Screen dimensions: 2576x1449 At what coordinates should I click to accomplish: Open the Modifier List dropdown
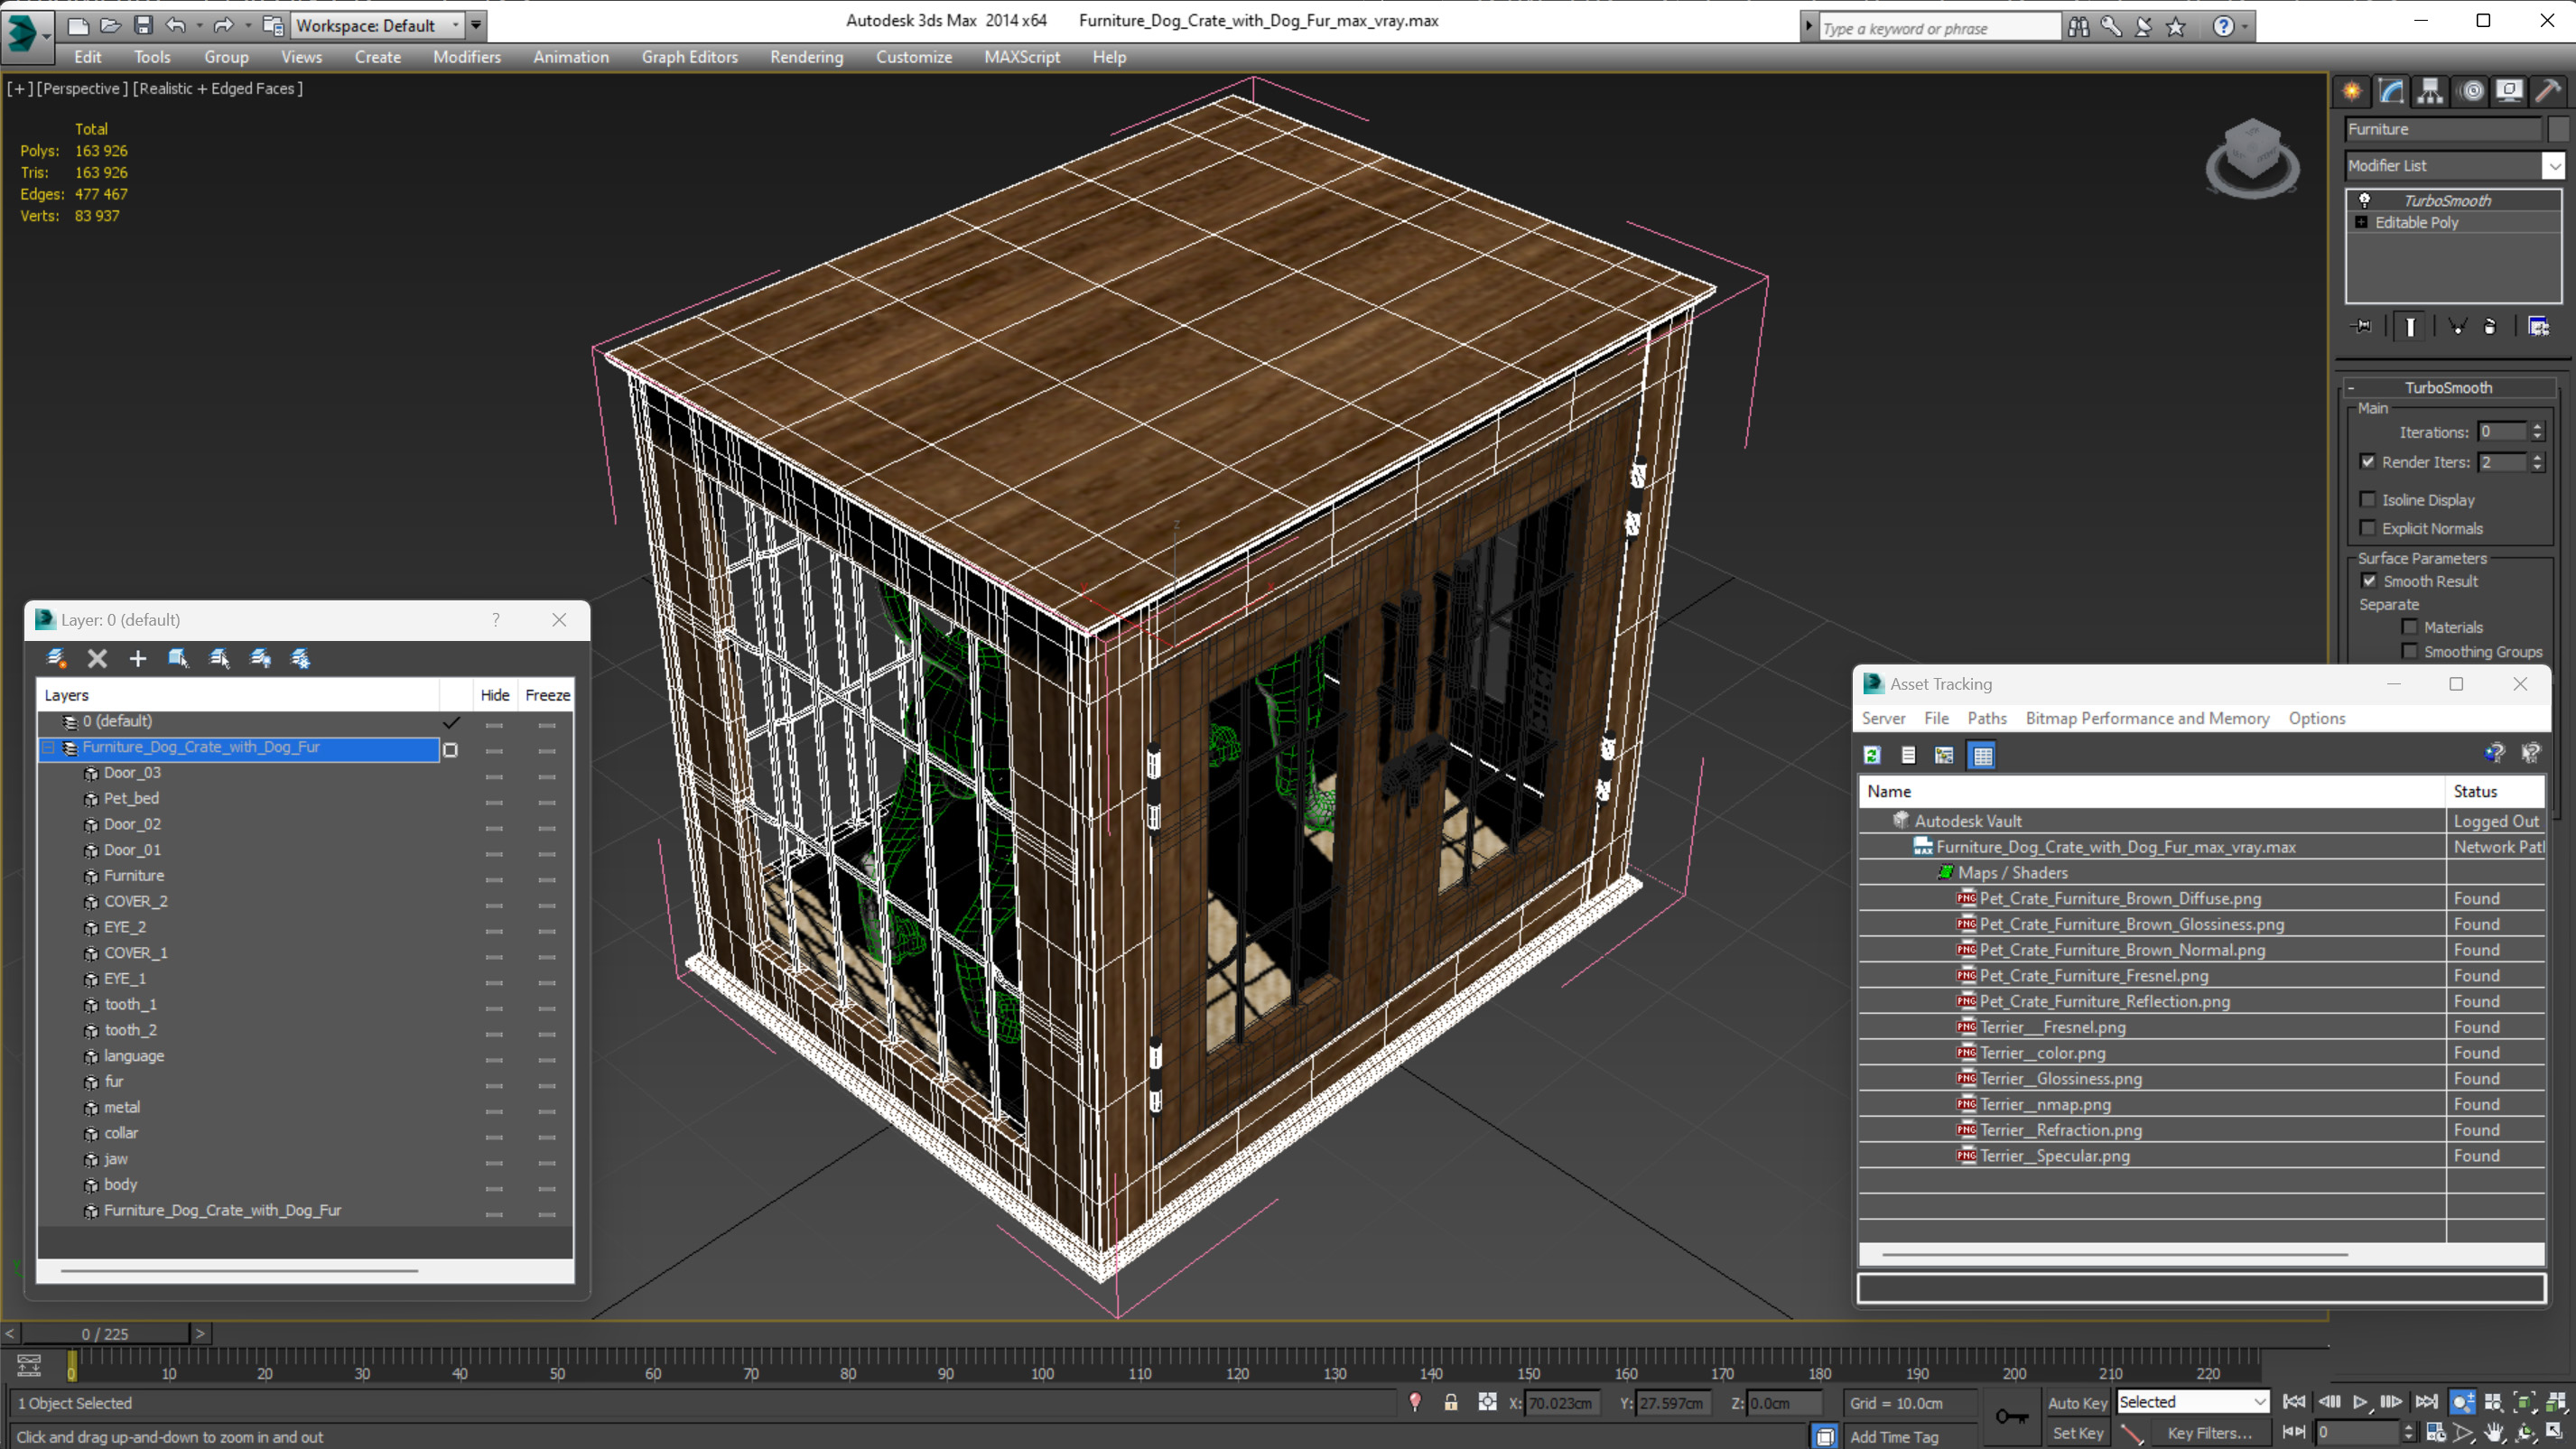pos(2553,165)
